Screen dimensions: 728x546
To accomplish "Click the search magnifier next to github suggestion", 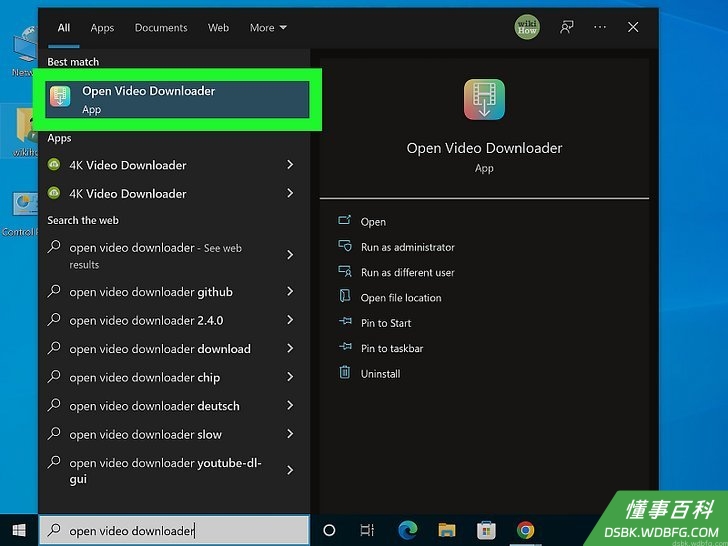I will click(54, 291).
